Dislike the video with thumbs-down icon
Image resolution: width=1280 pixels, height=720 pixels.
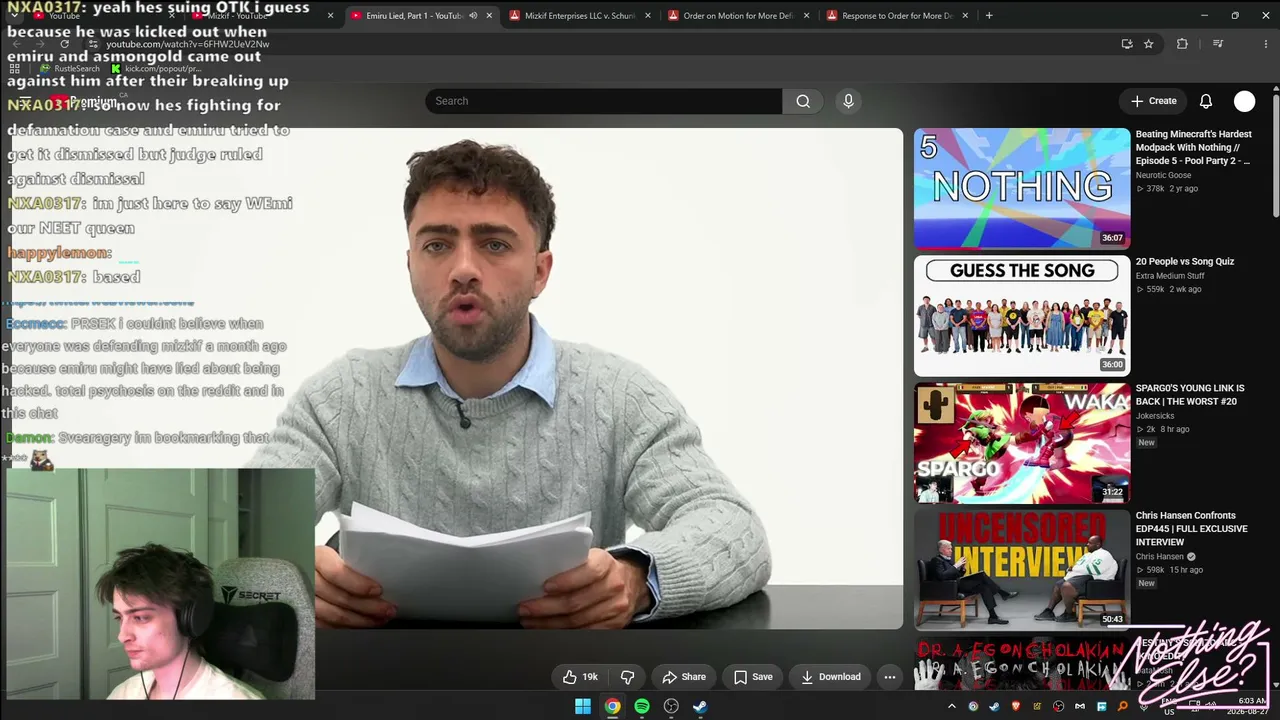(x=627, y=677)
